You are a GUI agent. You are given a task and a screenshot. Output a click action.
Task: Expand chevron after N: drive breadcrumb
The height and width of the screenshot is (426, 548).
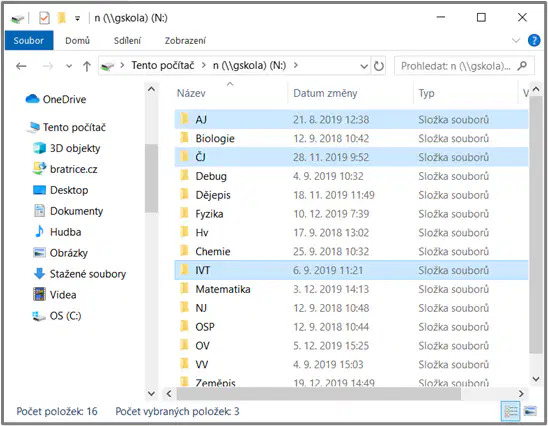pos(296,65)
